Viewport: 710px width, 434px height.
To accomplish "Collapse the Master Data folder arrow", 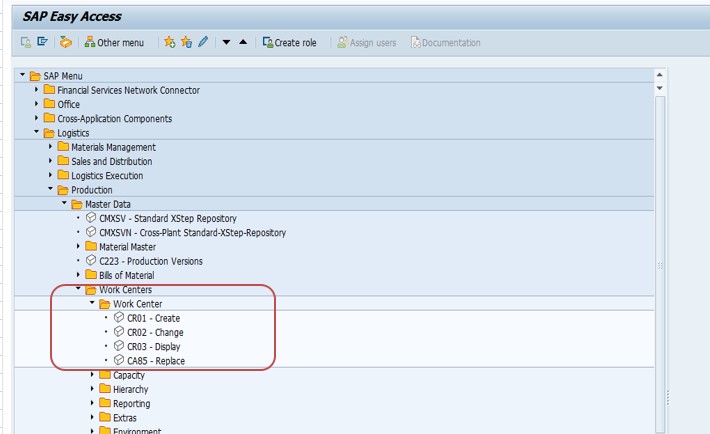I will (64, 203).
